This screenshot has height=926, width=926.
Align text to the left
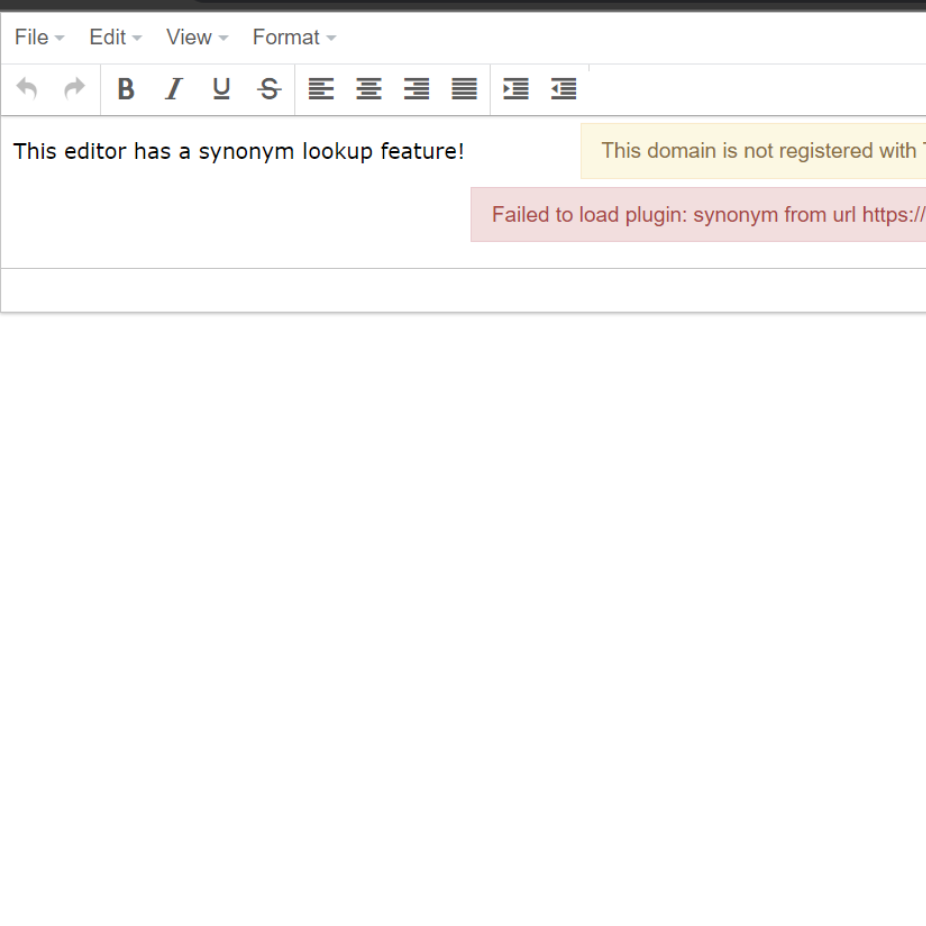click(x=321, y=90)
